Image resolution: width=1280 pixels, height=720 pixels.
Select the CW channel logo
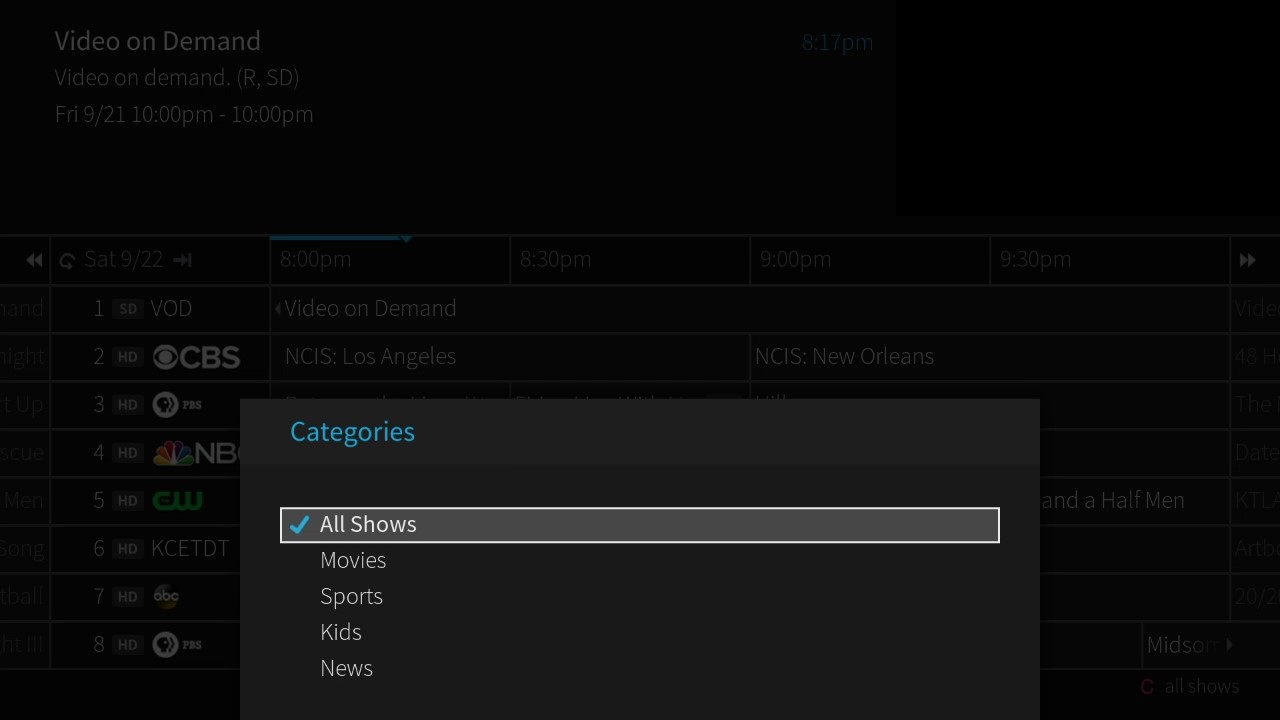point(177,500)
